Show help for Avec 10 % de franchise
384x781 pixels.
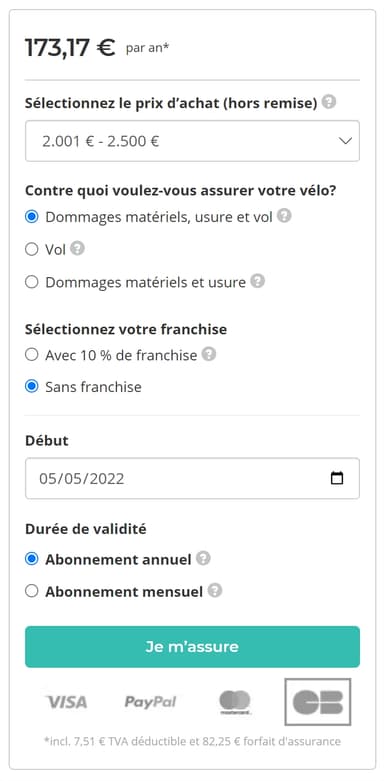tap(209, 354)
